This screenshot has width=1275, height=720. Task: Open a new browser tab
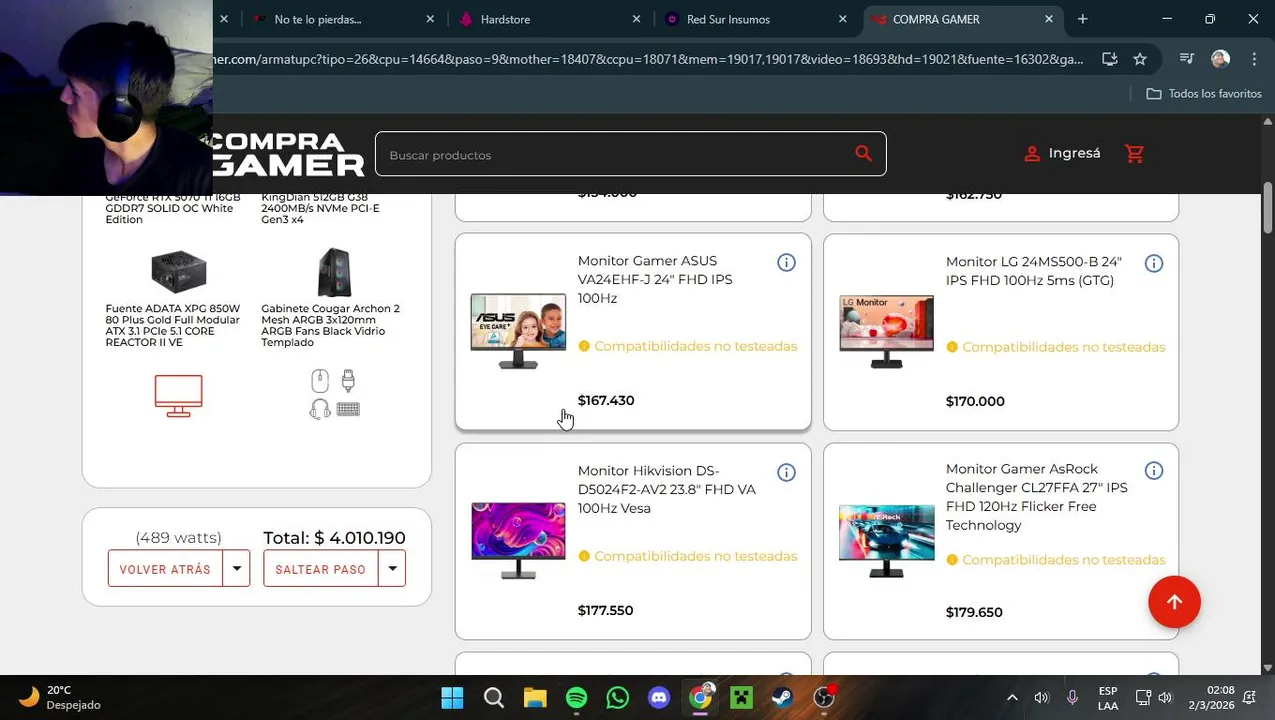click(1082, 19)
